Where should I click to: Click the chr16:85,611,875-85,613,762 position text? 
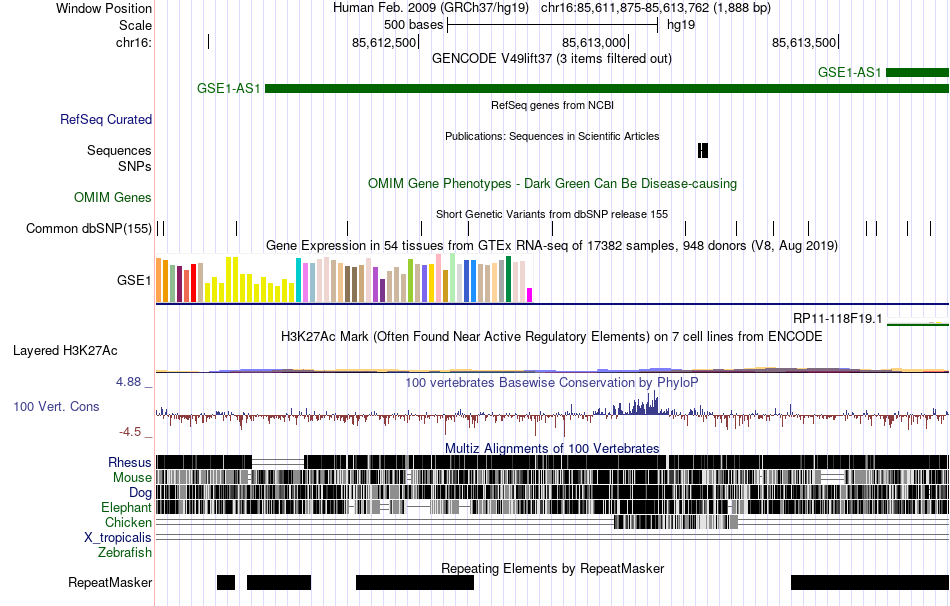[x=656, y=8]
